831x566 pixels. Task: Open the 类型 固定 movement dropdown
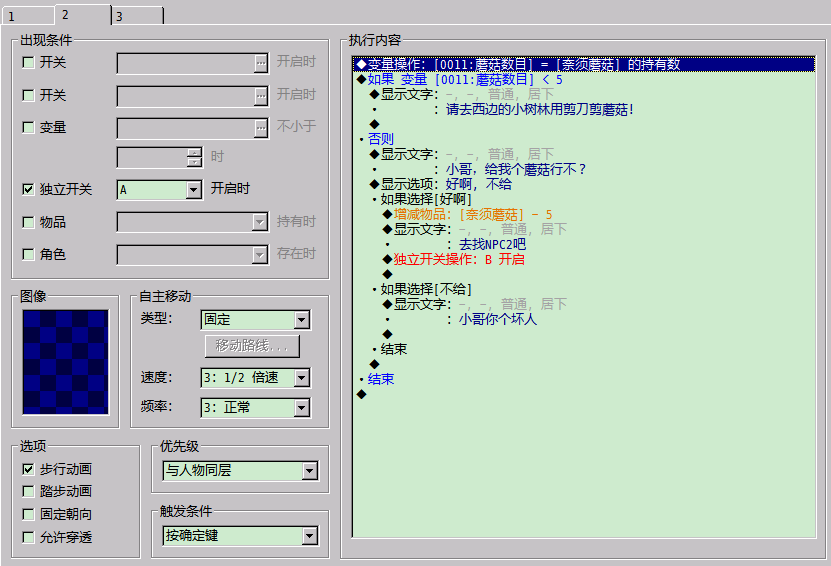coord(302,320)
